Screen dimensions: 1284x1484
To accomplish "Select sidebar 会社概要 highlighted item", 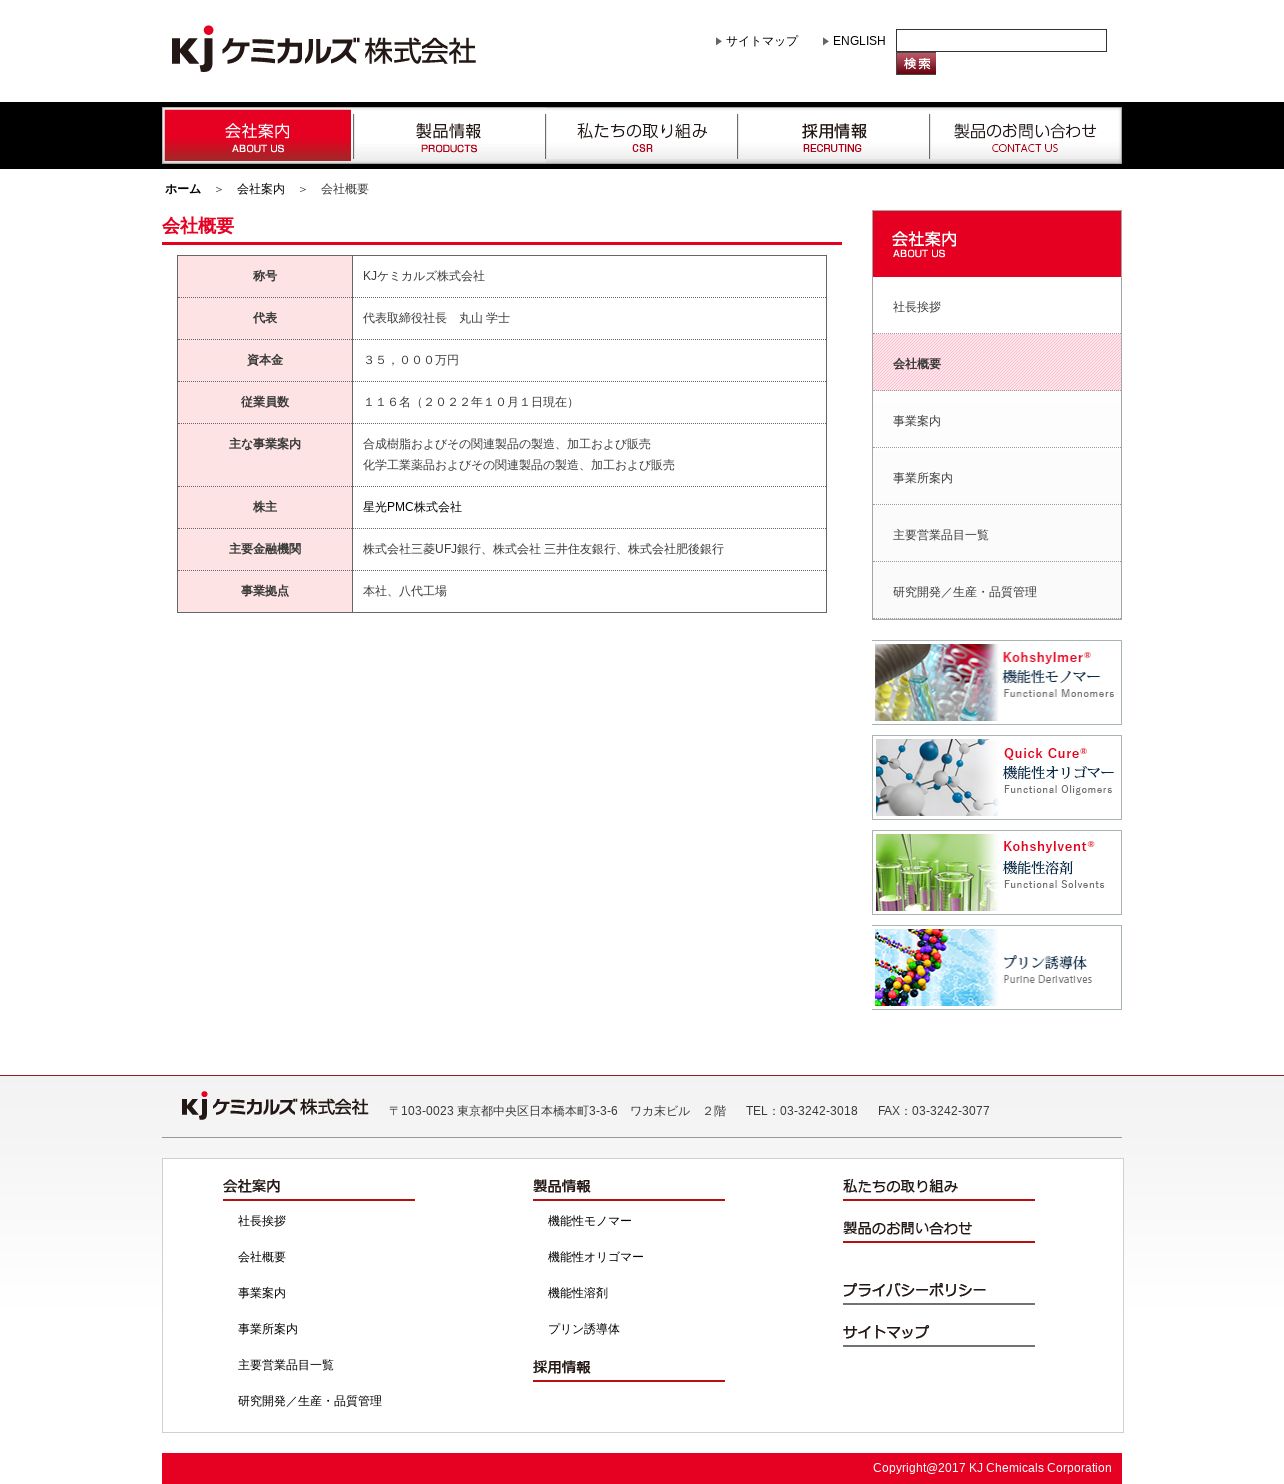I will pyautogui.click(x=997, y=363).
